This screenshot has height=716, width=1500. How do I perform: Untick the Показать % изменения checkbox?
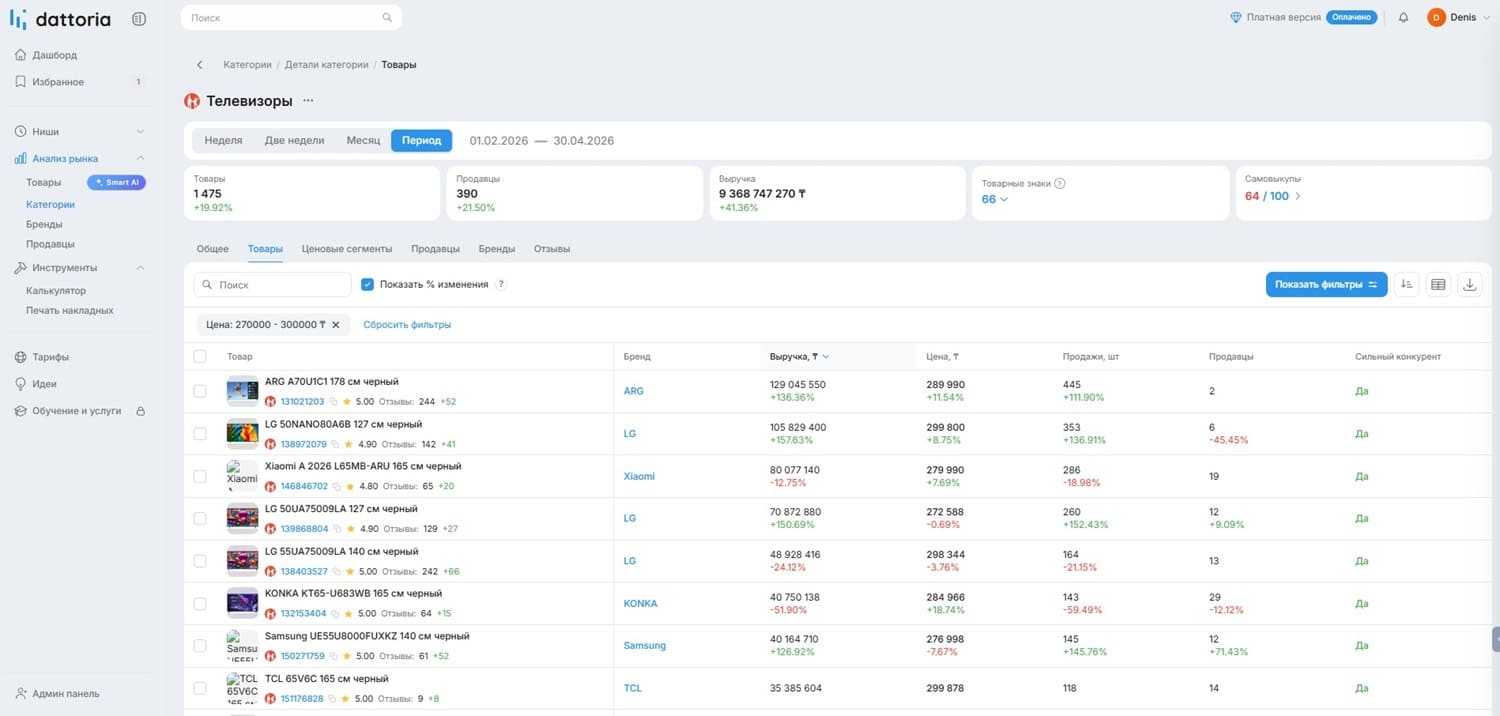[x=367, y=285]
